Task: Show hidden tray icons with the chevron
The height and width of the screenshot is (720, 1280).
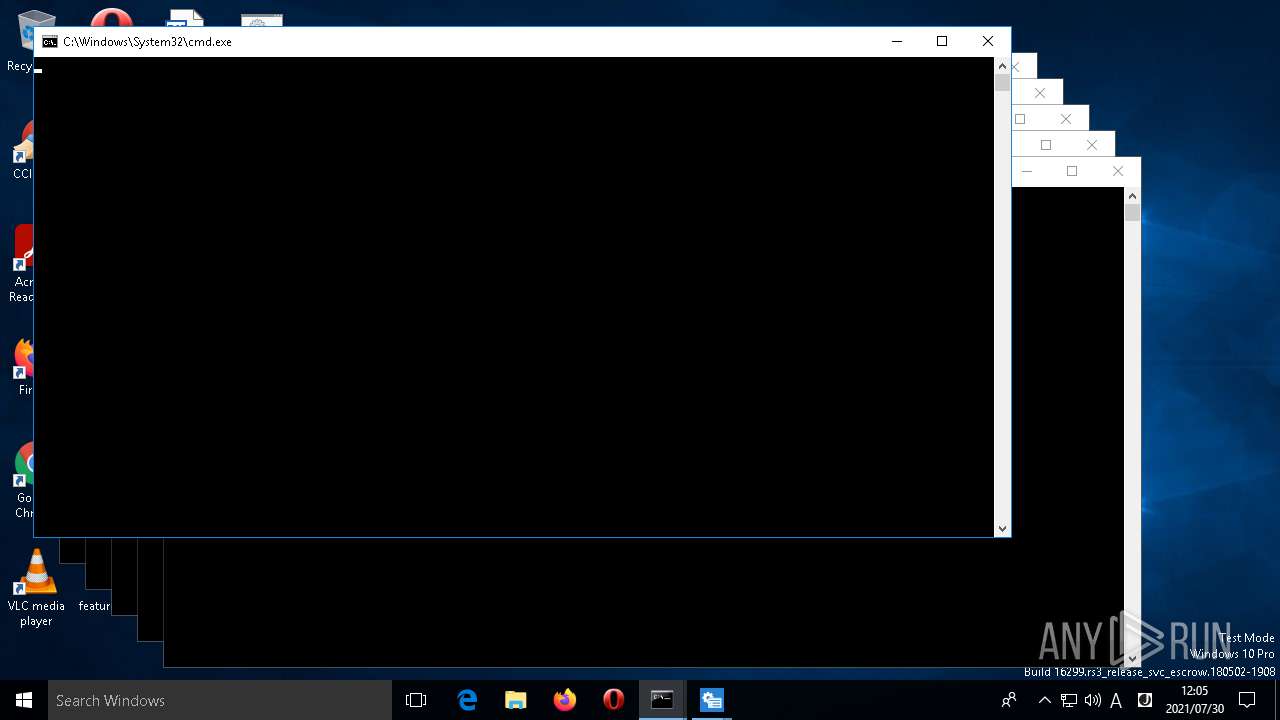Action: pyautogui.click(x=1045, y=700)
